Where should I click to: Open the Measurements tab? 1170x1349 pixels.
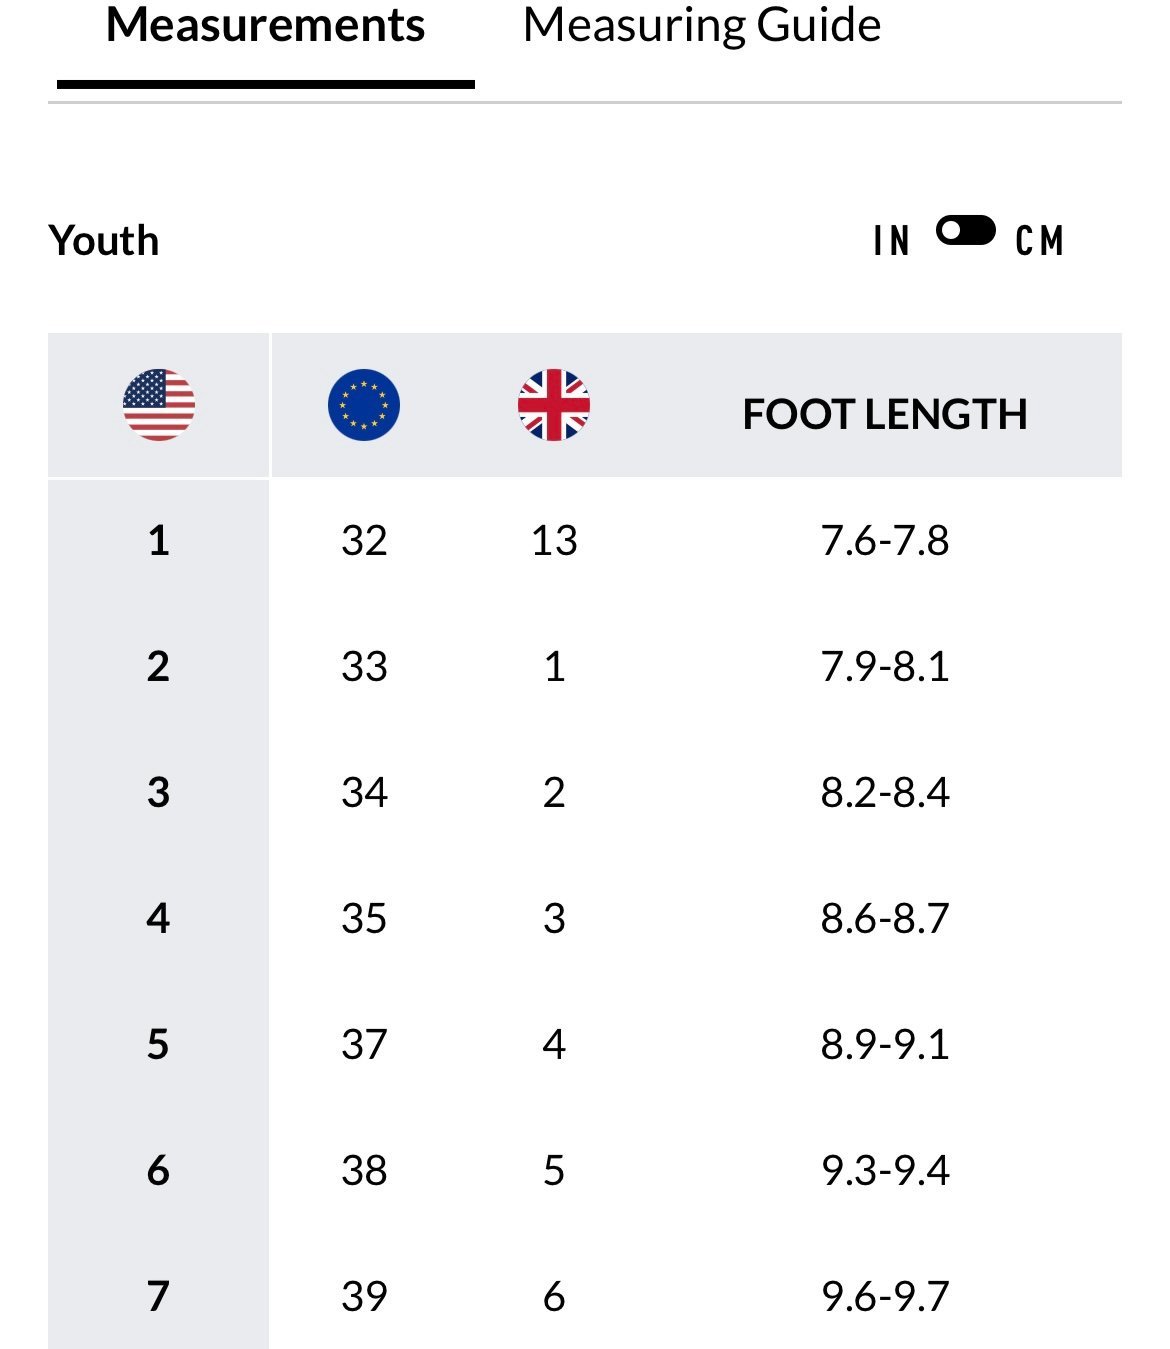tap(266, 25)
